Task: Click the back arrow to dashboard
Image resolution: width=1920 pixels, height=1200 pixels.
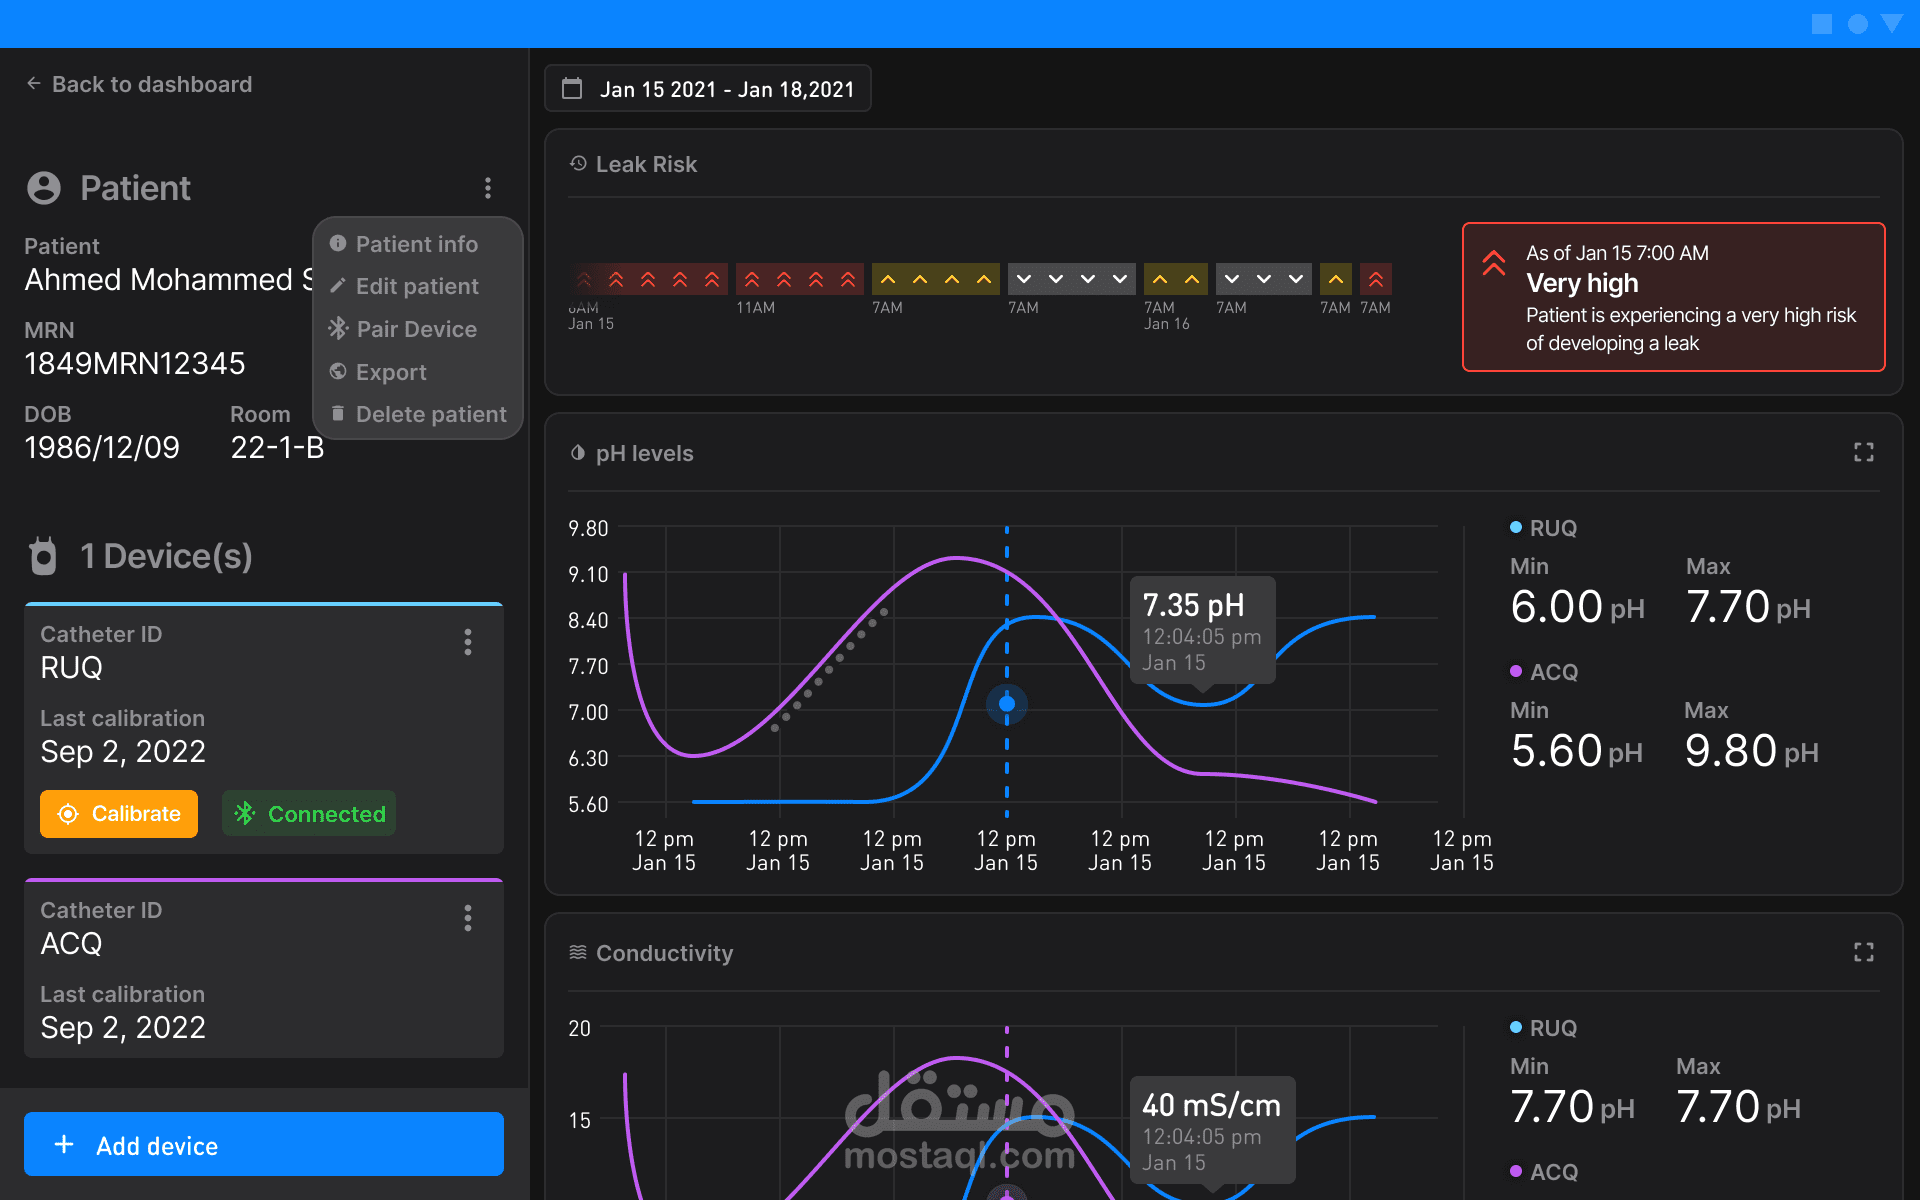Action: [34, 84]
